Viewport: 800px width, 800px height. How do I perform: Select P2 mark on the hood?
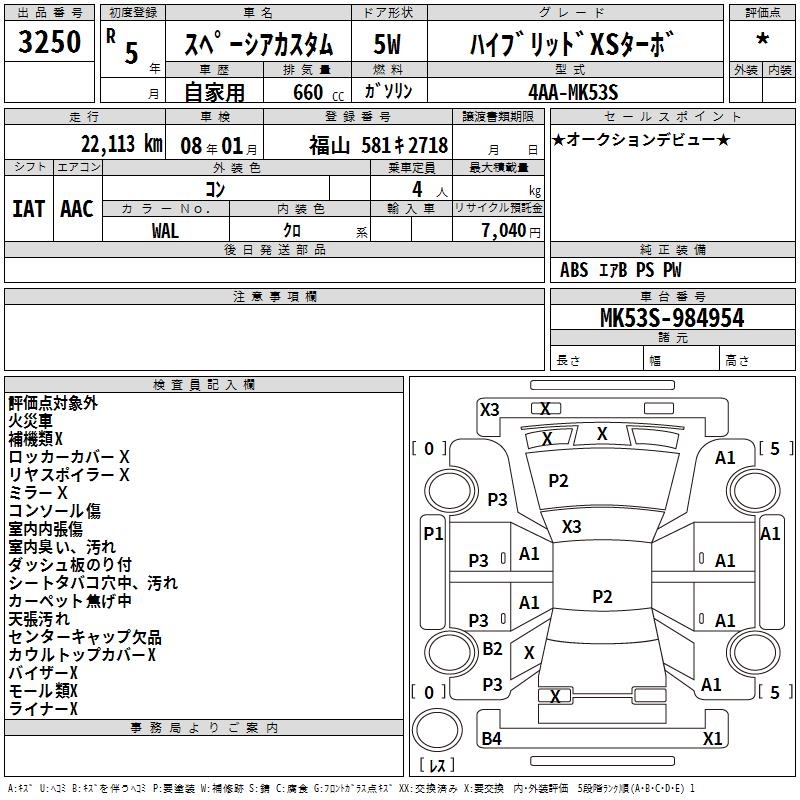coord(558,481)
